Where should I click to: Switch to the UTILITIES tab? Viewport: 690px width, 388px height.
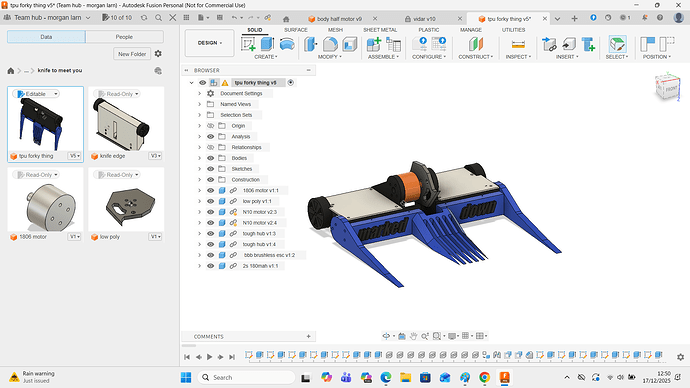pyautogui.click(x=514, y=30)
